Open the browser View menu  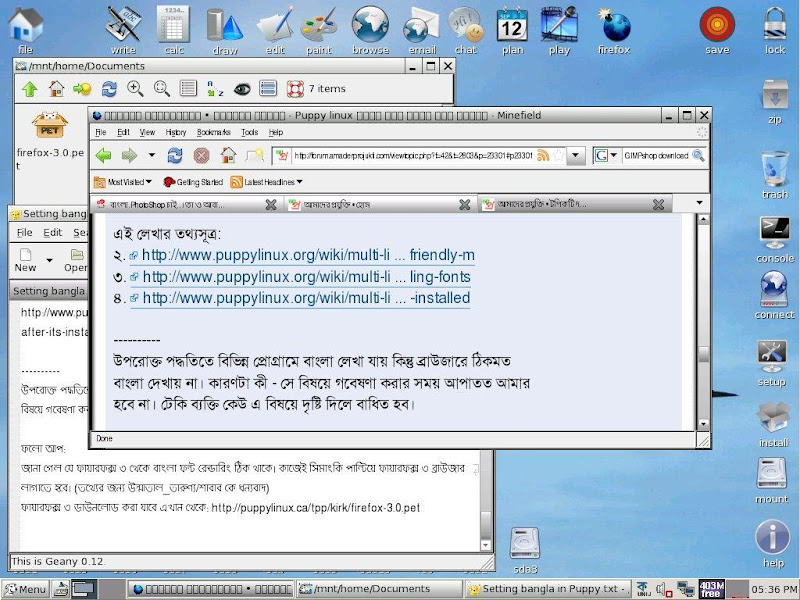[x=147, y=132]
